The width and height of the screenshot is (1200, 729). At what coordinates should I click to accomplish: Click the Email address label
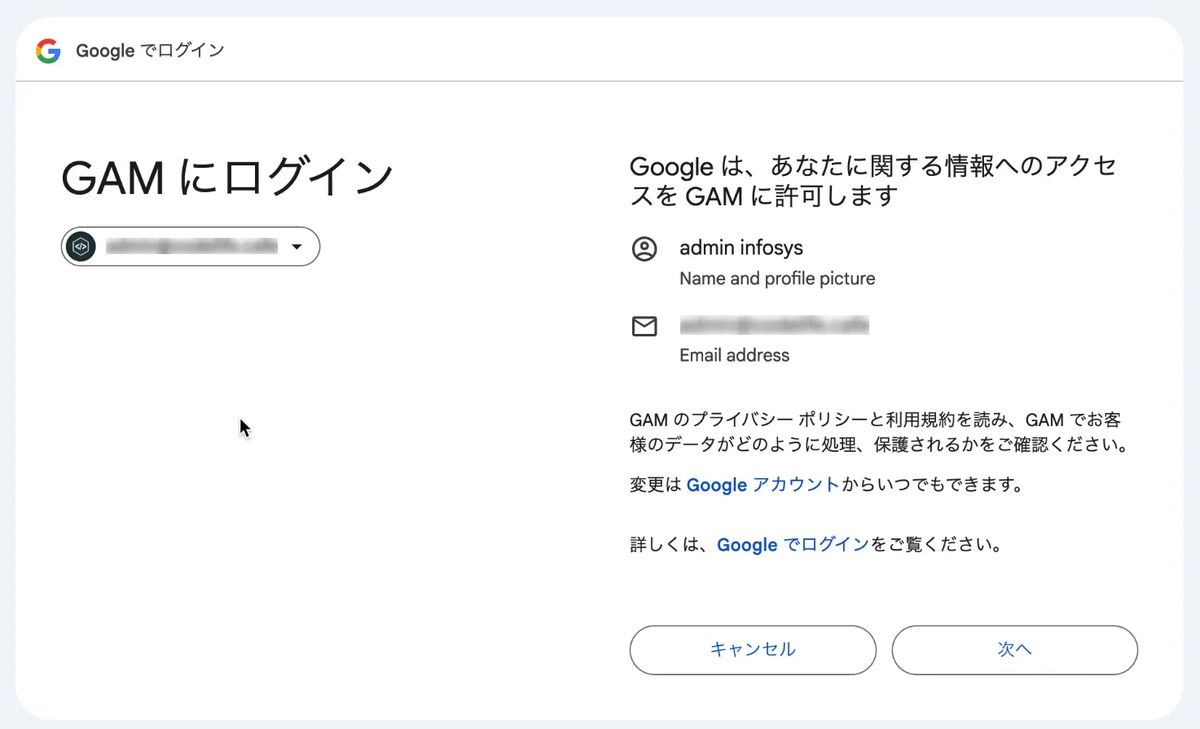tap(734, 355)
